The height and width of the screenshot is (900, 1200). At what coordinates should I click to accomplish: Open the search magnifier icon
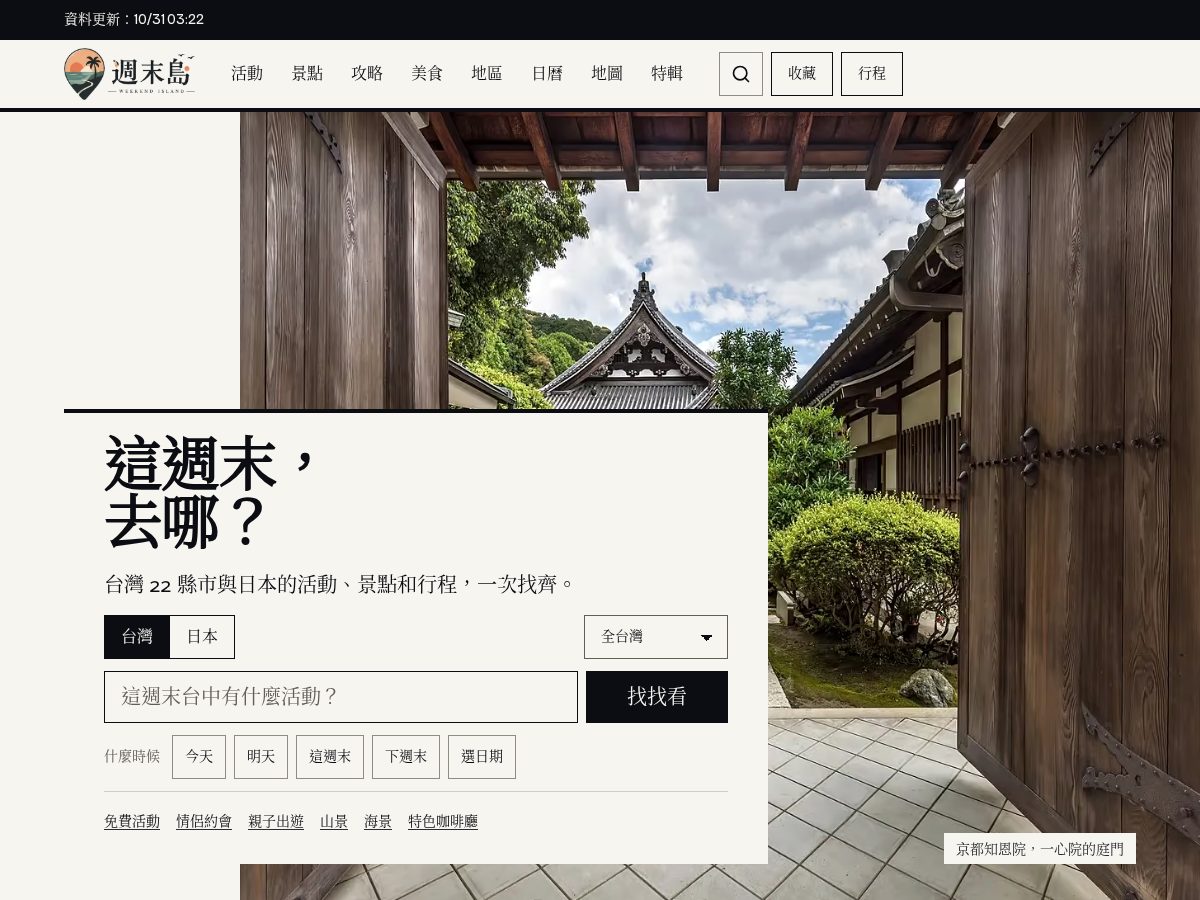(741, 74)
